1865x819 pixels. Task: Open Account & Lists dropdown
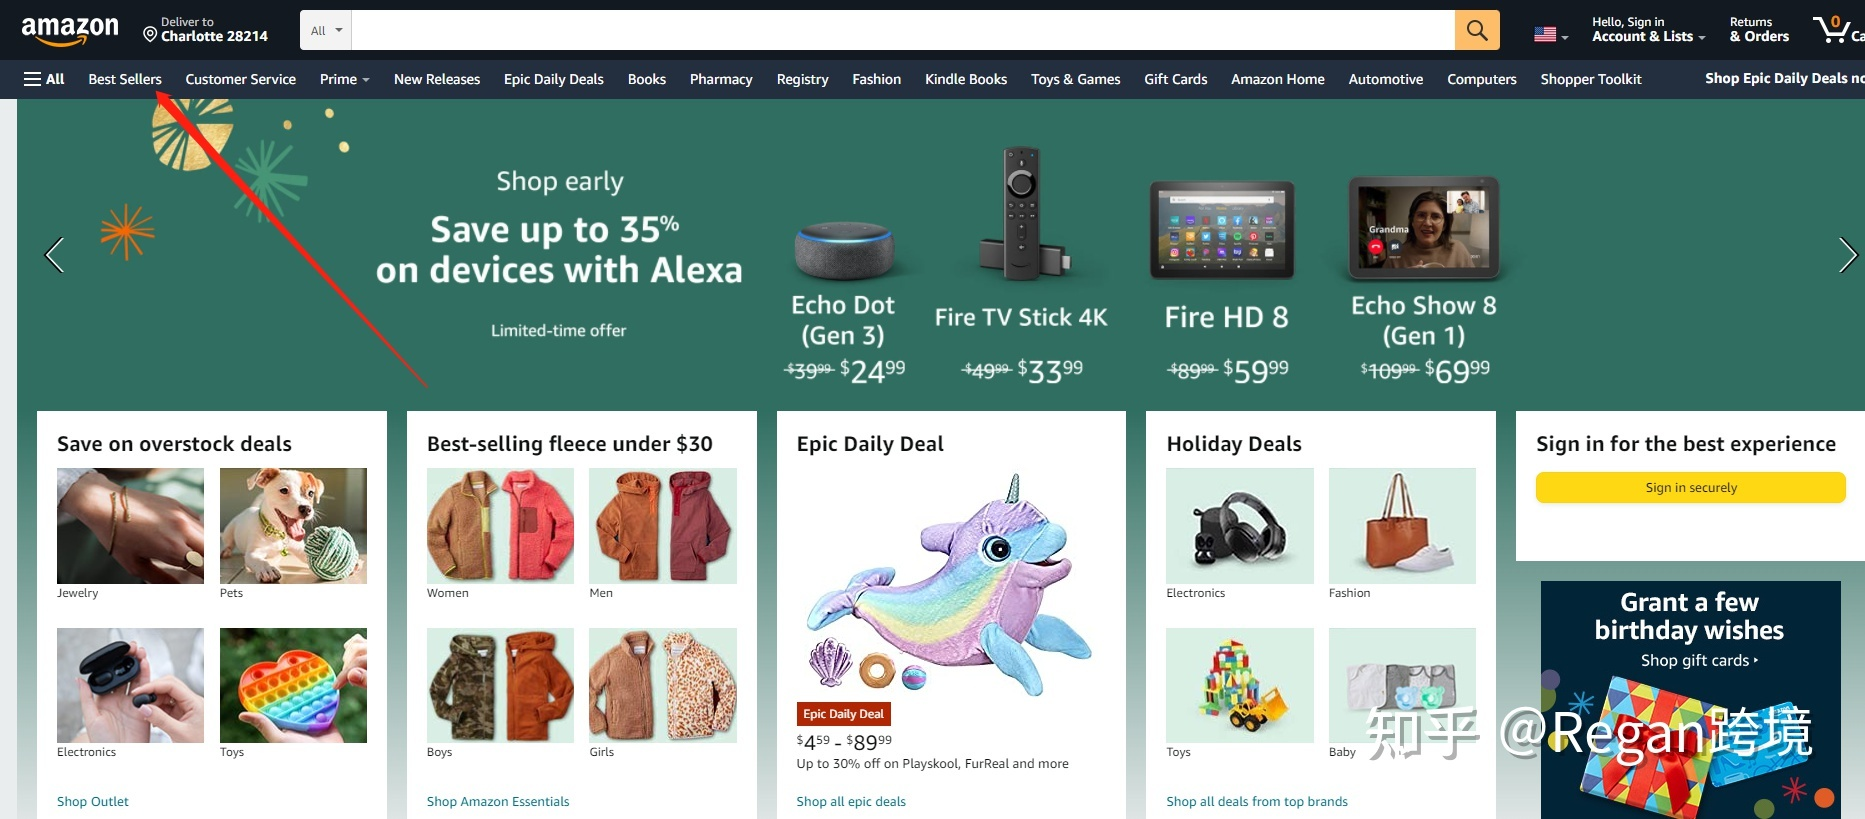pos(1648,29)
